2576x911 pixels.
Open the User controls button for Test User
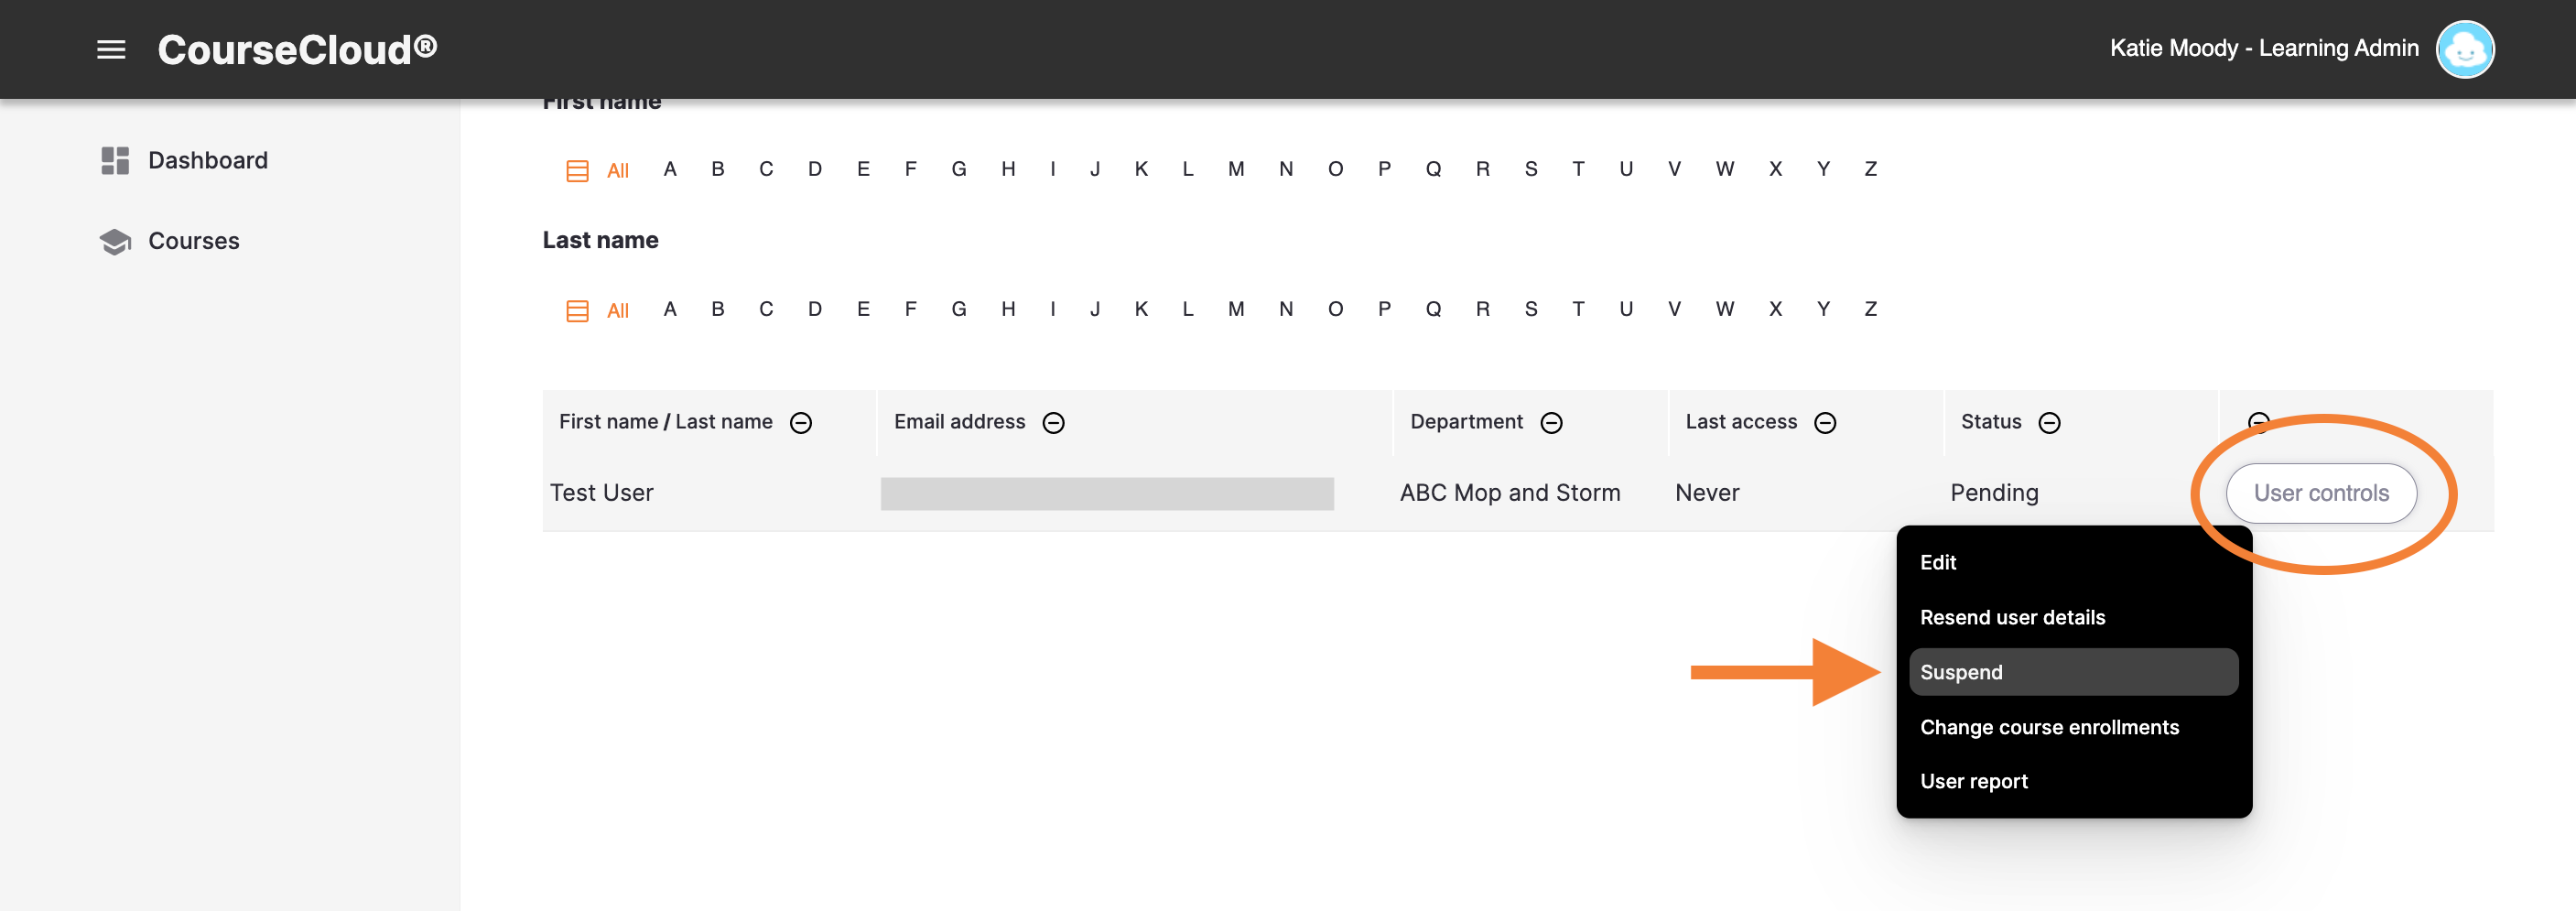click(x=2322, y=493)
